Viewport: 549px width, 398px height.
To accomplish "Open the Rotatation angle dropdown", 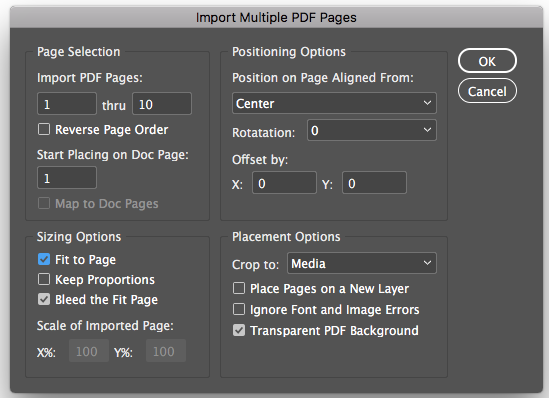I will pos(371,130).
